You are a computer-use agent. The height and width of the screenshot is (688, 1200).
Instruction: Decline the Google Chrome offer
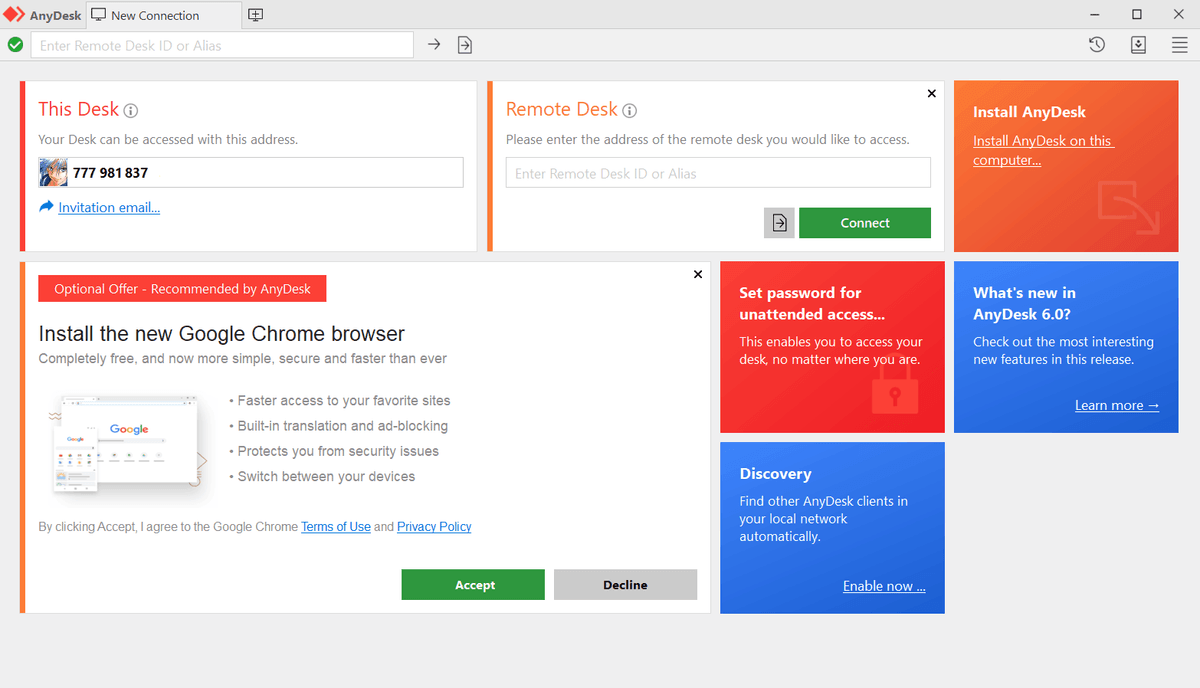click(625, 585)
